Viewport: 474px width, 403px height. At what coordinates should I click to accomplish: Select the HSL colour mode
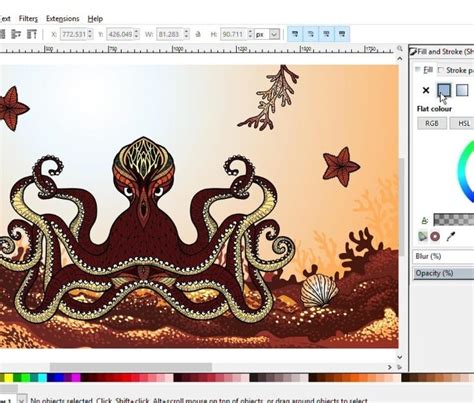pos(462,123)
